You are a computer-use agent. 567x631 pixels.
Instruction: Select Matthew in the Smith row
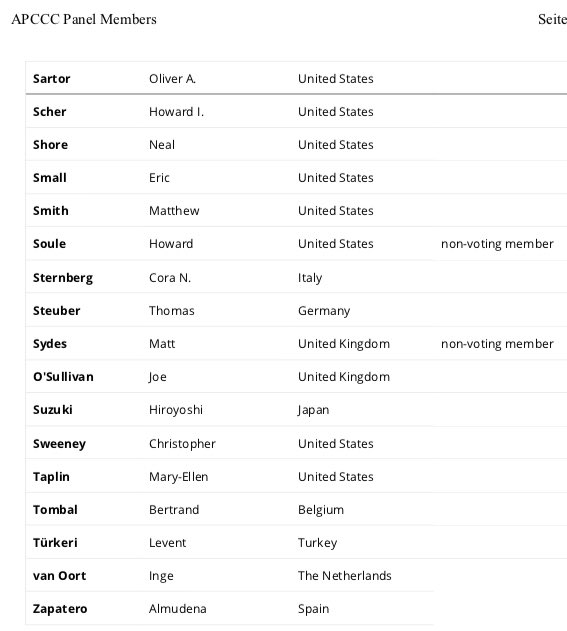coord(174,210)
